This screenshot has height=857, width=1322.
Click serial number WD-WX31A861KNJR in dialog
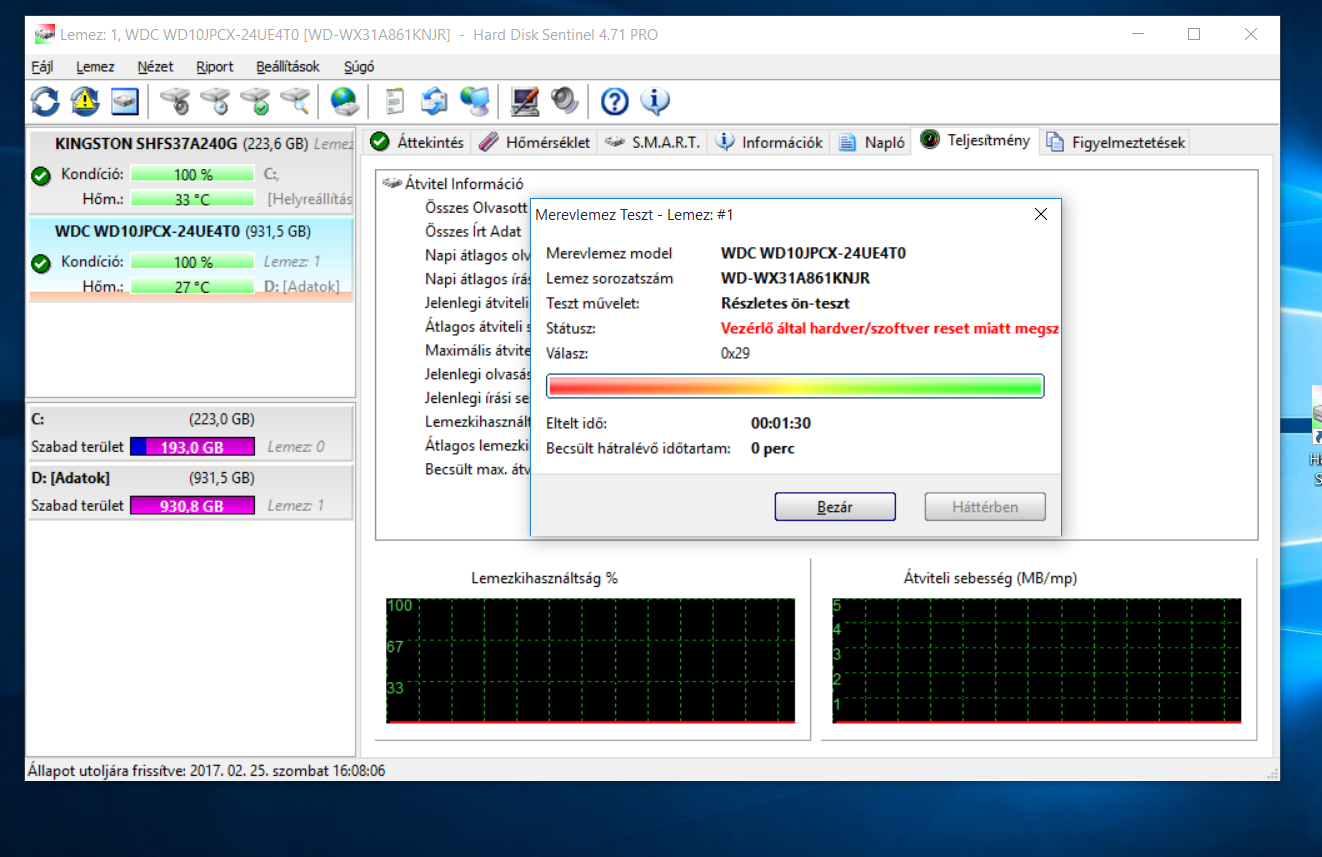coord(795,278)
